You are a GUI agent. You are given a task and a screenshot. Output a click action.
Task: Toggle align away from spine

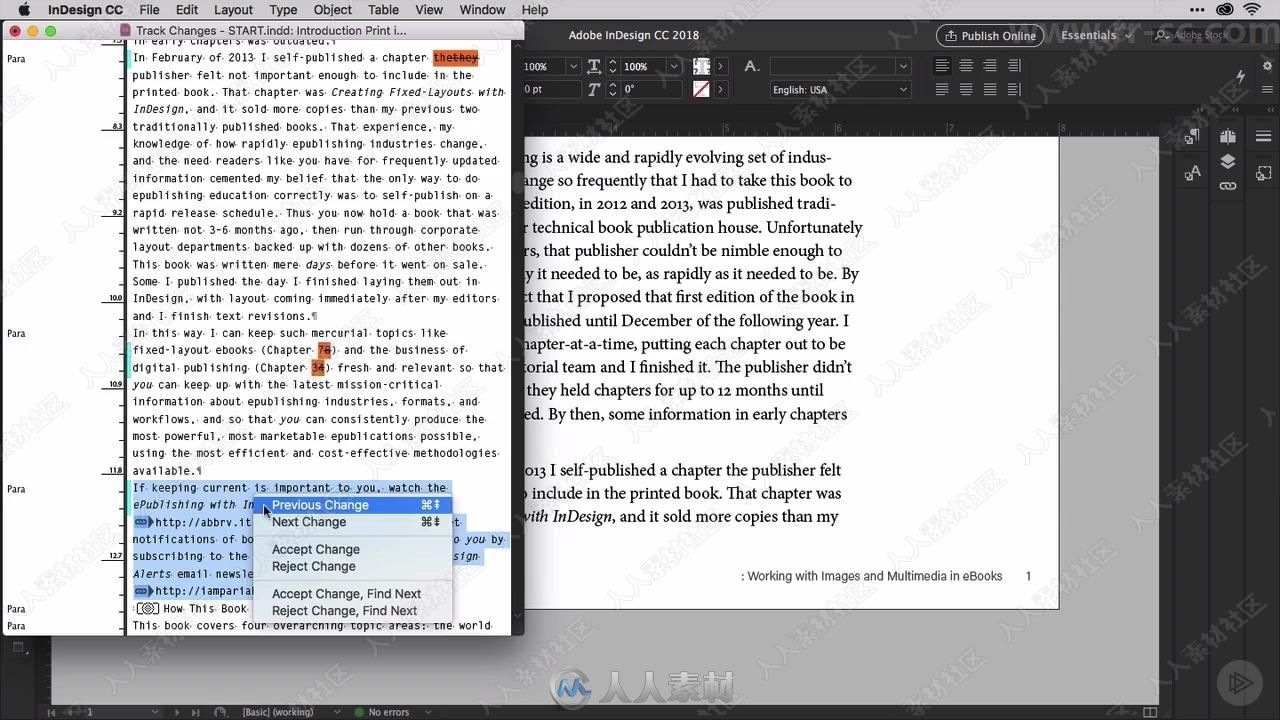pyautogui.click(x=1014, y=89)
